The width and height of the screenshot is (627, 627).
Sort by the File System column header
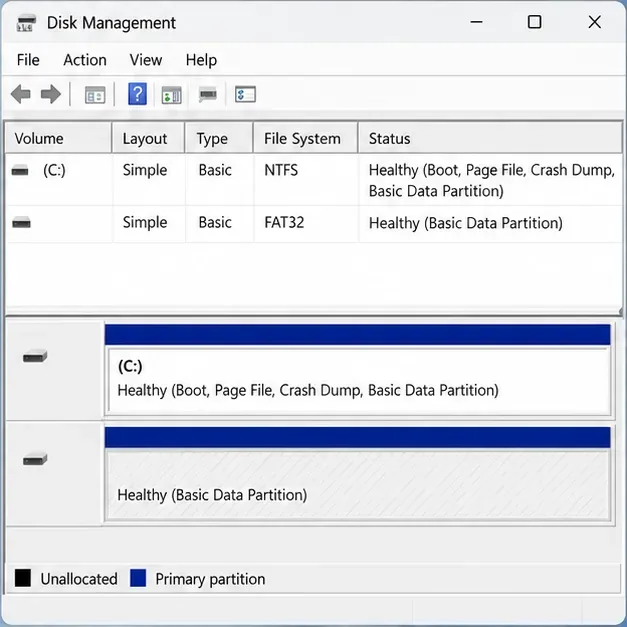coord(306,138)
